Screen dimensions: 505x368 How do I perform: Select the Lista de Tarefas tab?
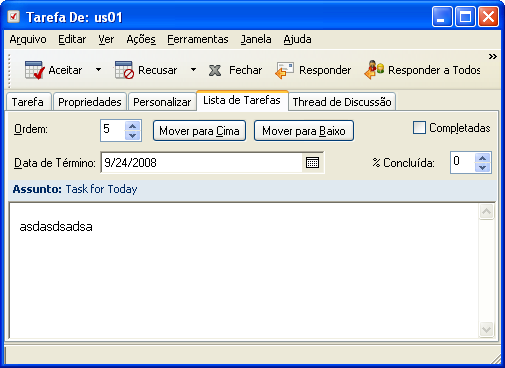[242, 100]
